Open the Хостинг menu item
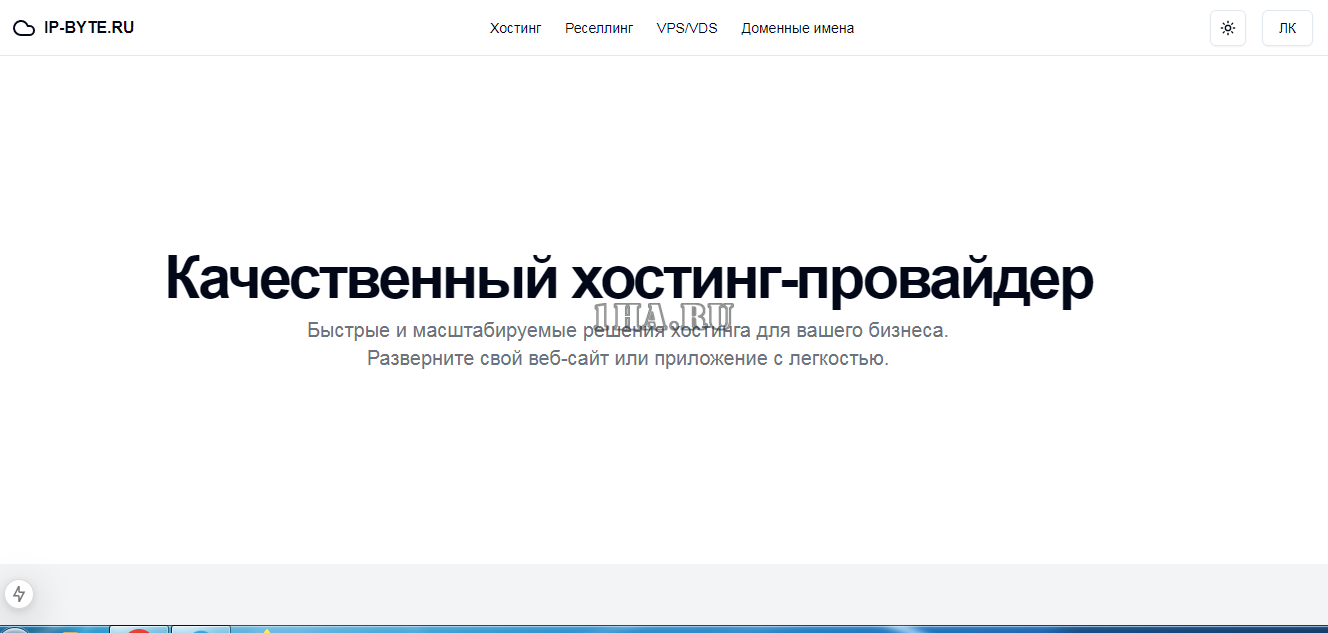The height and width of the screenshot is (633, 1328). pos(515,28)
